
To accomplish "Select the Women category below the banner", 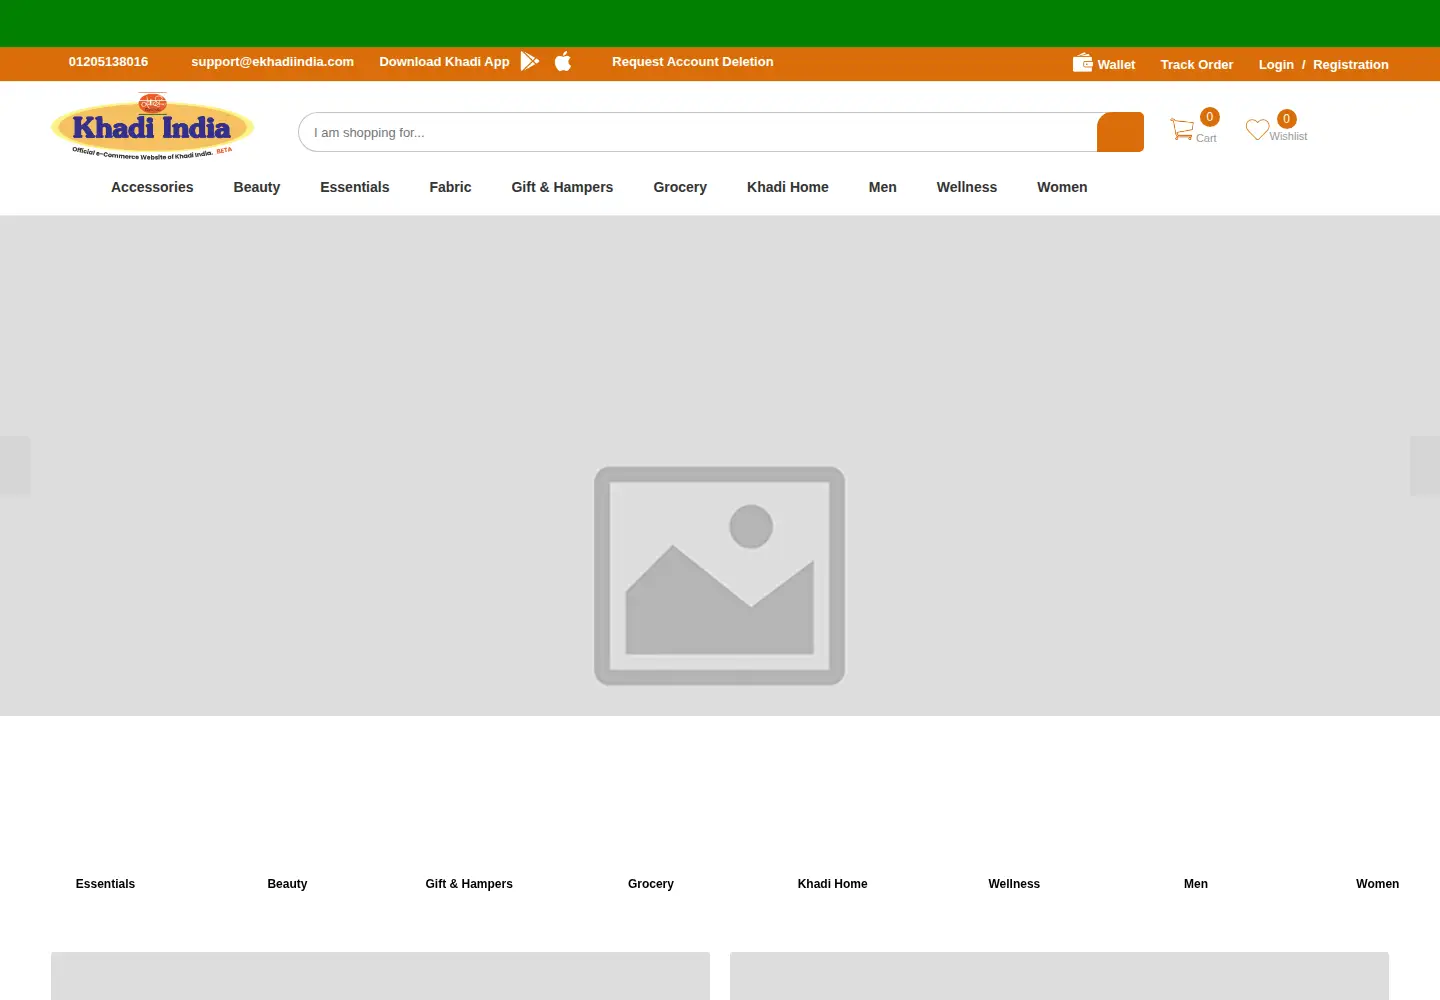I will [x=1377, y=884].
